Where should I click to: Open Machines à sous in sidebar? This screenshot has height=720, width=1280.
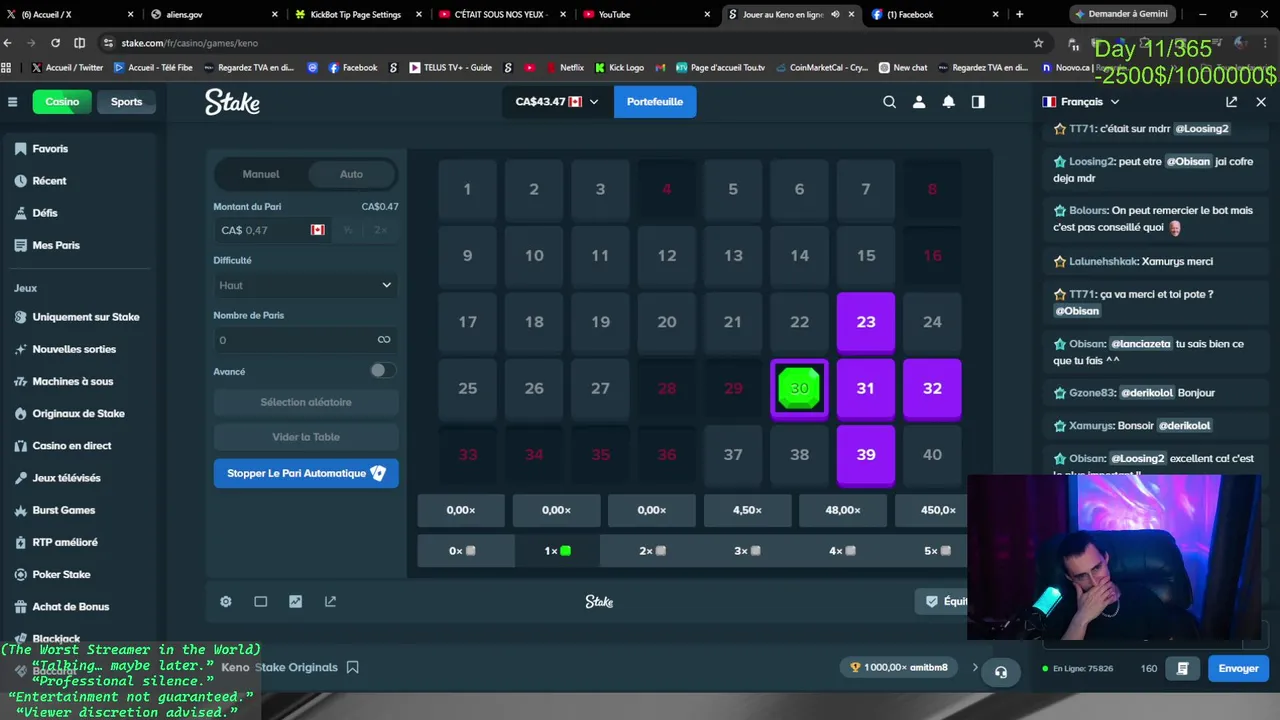pos(72,381)
